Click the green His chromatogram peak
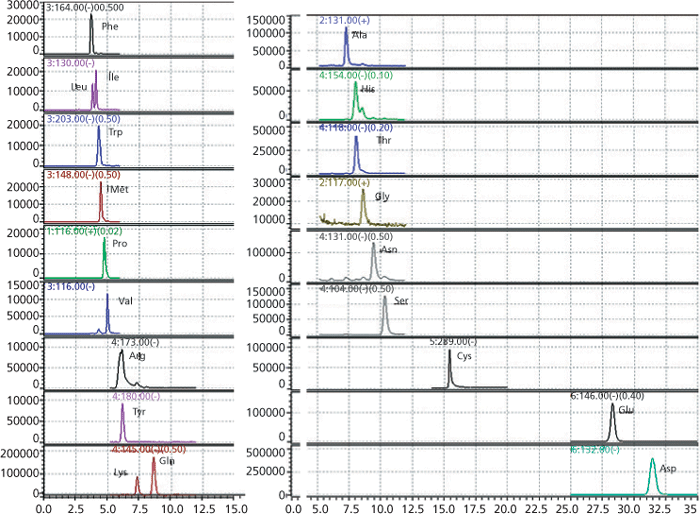This screenshot has height=515, width=700. pyautogui.click(x=356, y=100)
